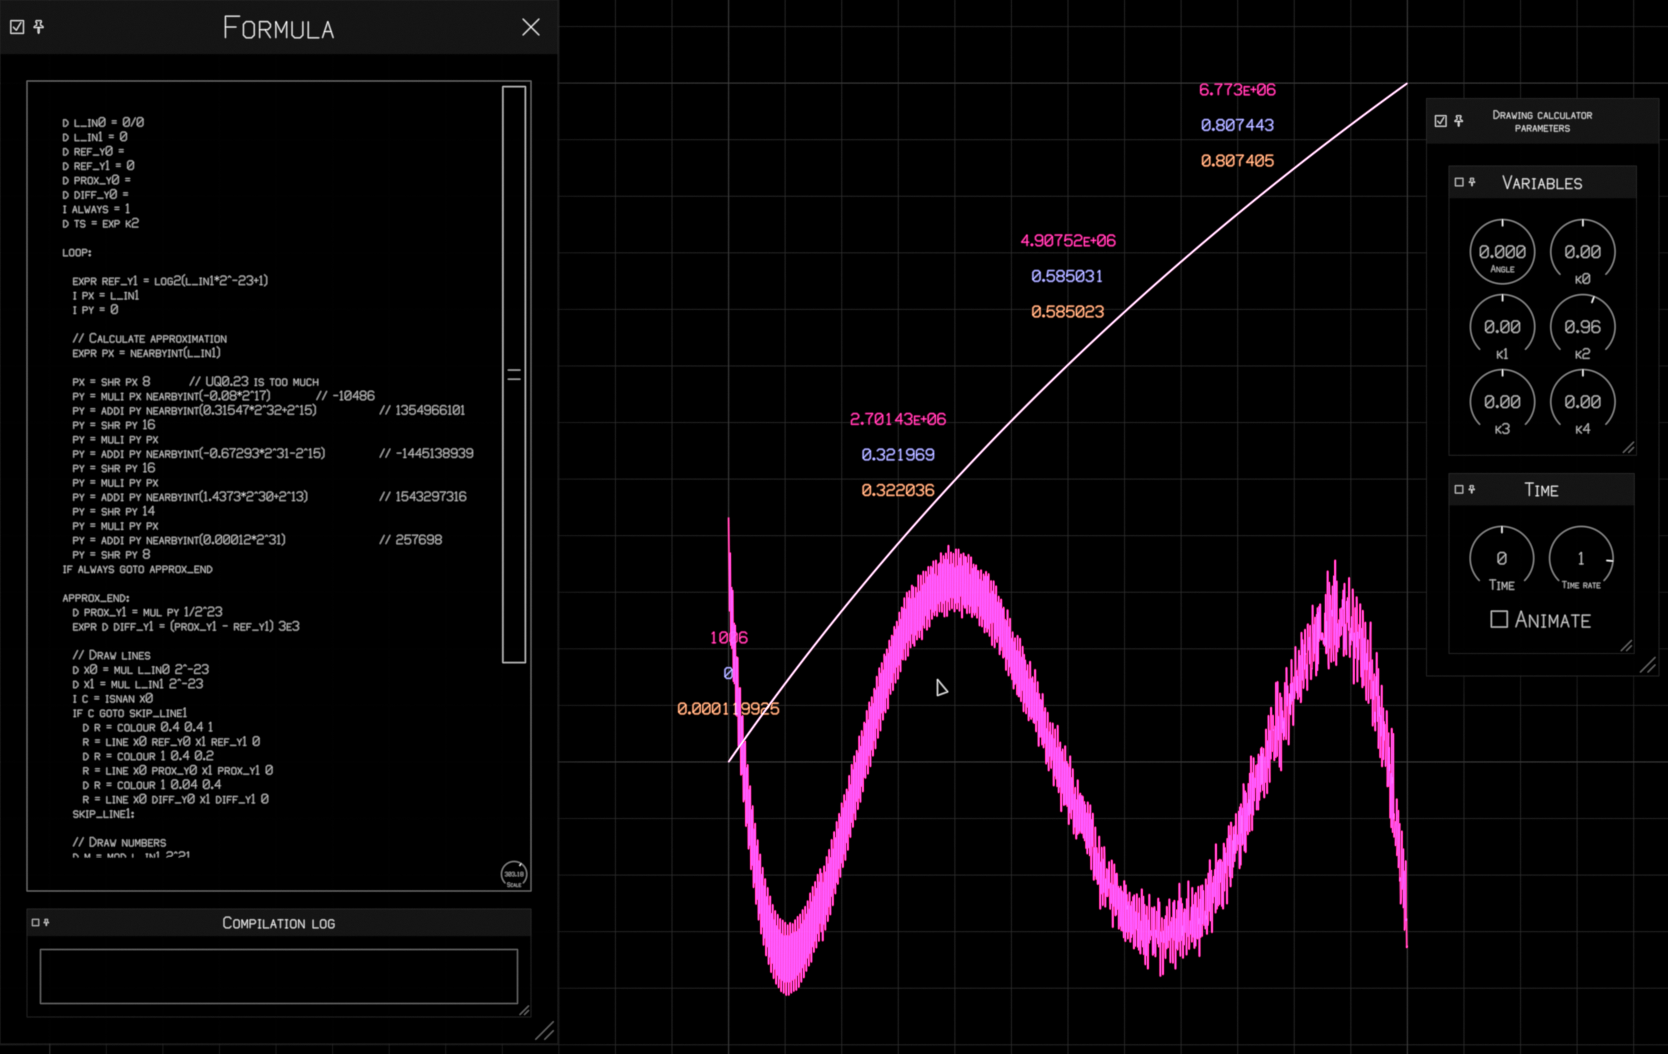1668x1054 pixels.
Task: Click the 'D R = COLOUR 0.4 0.4 1' line
Action: 148,728
